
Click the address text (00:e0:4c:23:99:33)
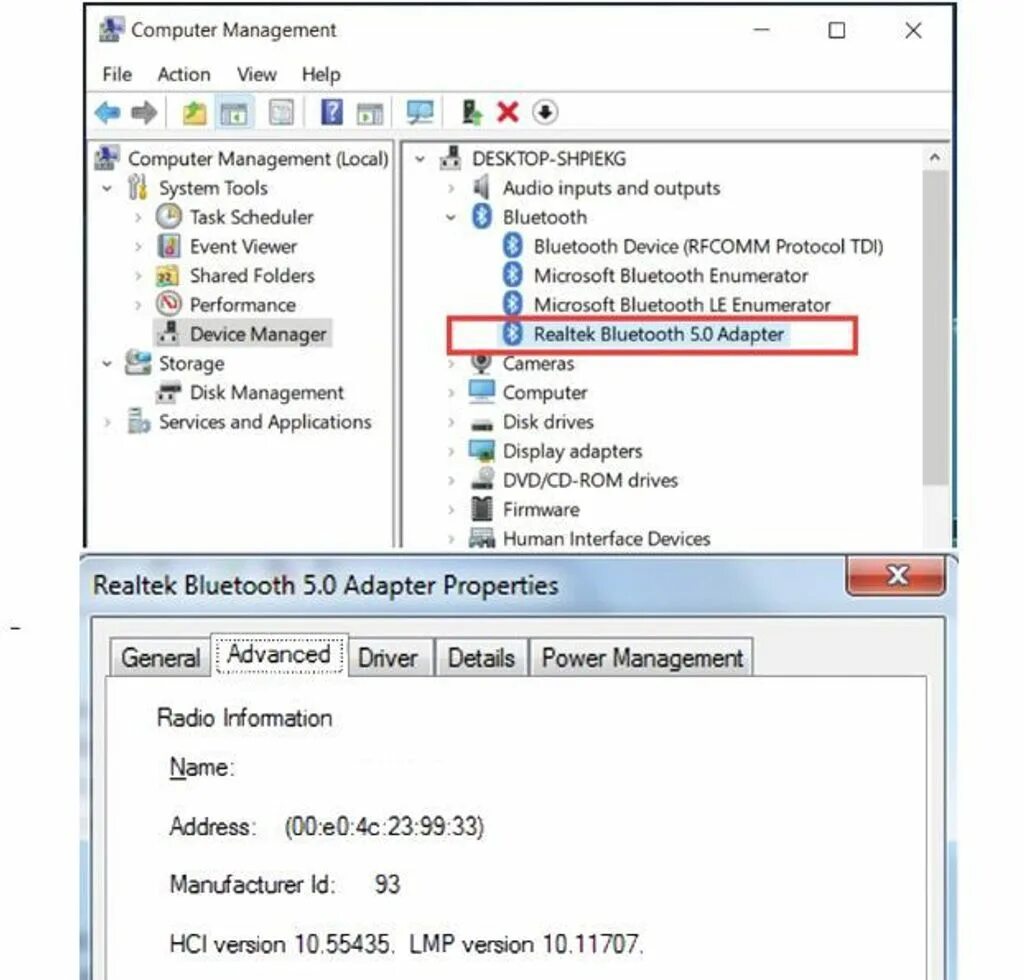[x=385, y=827]
